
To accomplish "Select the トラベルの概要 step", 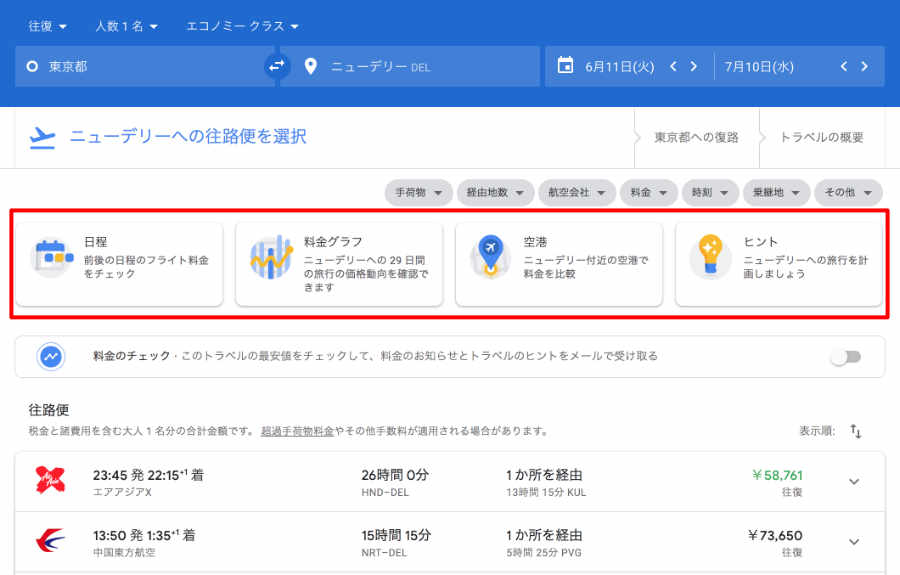I will pos(821,138).
